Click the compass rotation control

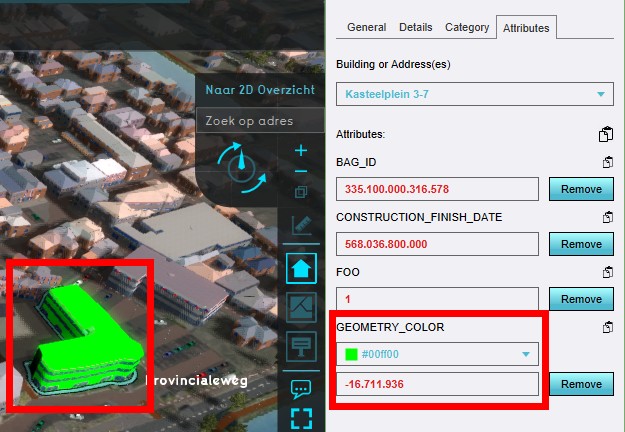[x=241, y=167]
